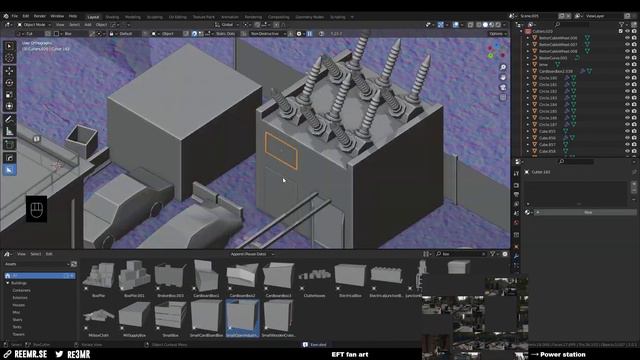Toggle the collection exclude checkbox
640x360 pixels.
pos(621,31)
